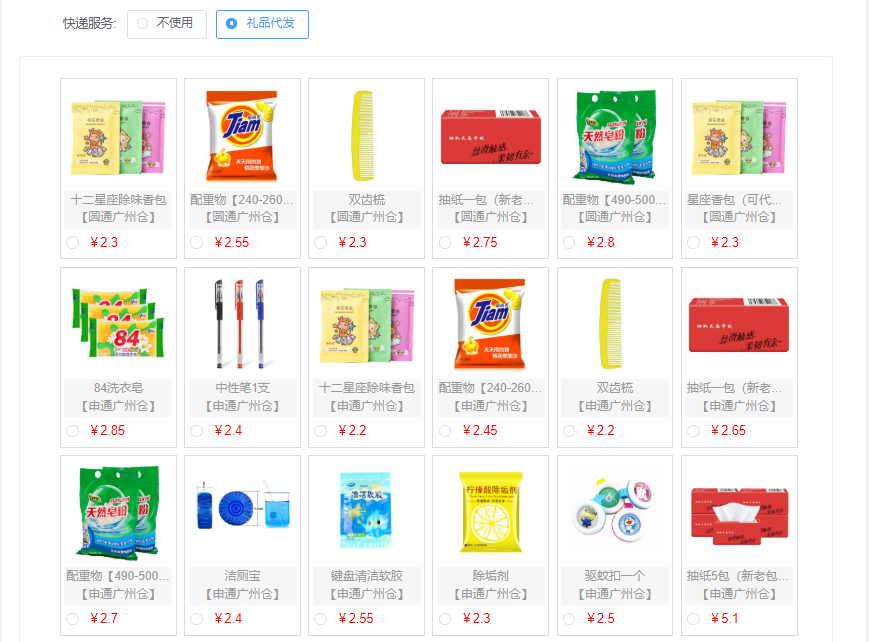Click the 驱蚊扣 mosquito repellent buttons image
The image size is (869, 642).
tap(614, 509)
